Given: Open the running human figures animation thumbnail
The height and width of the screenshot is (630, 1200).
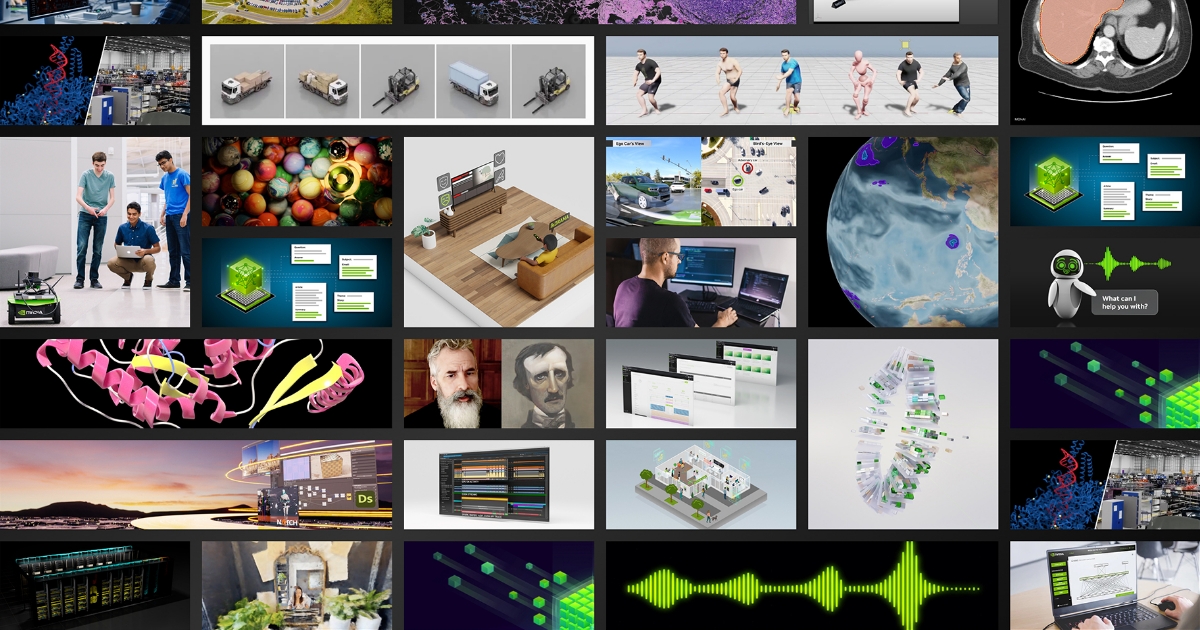Looking at the screenshot, I should tap(801, 80).
